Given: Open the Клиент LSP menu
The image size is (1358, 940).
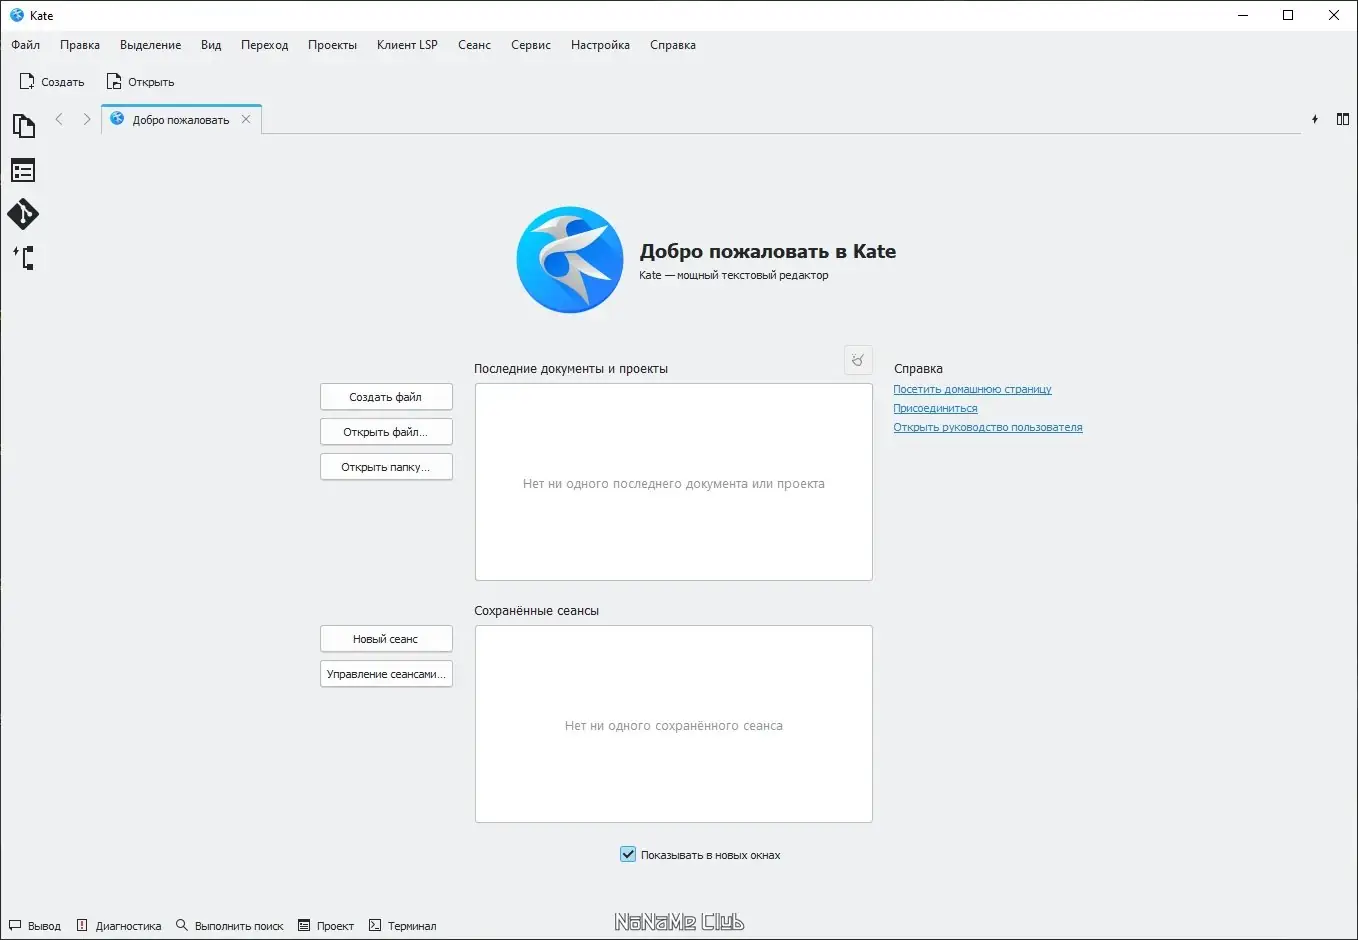Looking at the screenshot, I should (x=407, y=45).
